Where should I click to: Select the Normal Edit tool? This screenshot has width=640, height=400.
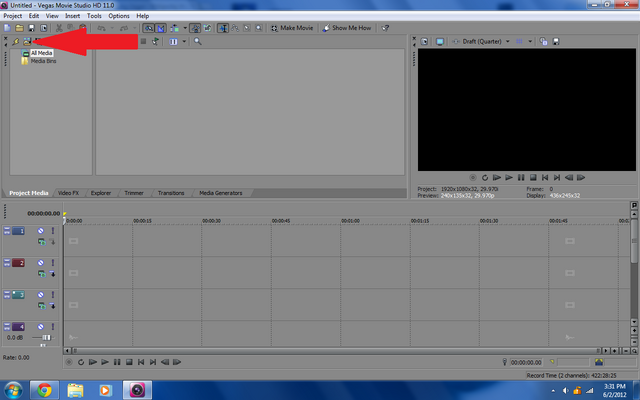223,28
